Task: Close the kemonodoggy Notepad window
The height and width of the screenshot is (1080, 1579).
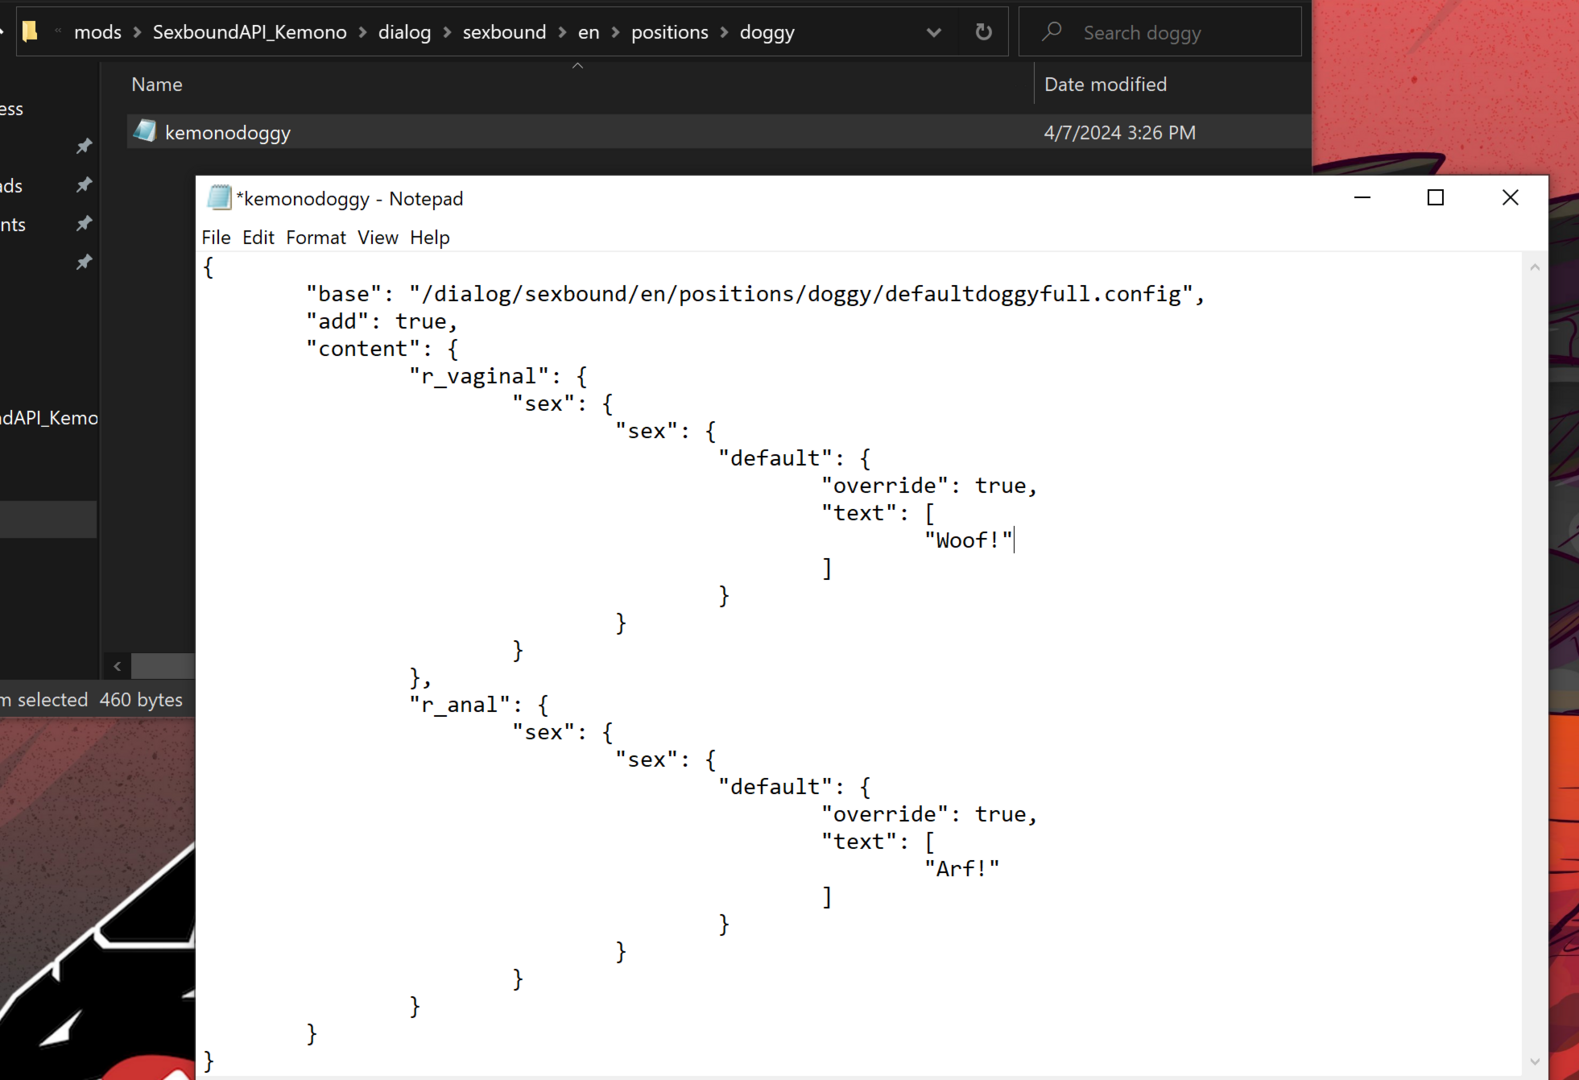Action: (1510, 198)
